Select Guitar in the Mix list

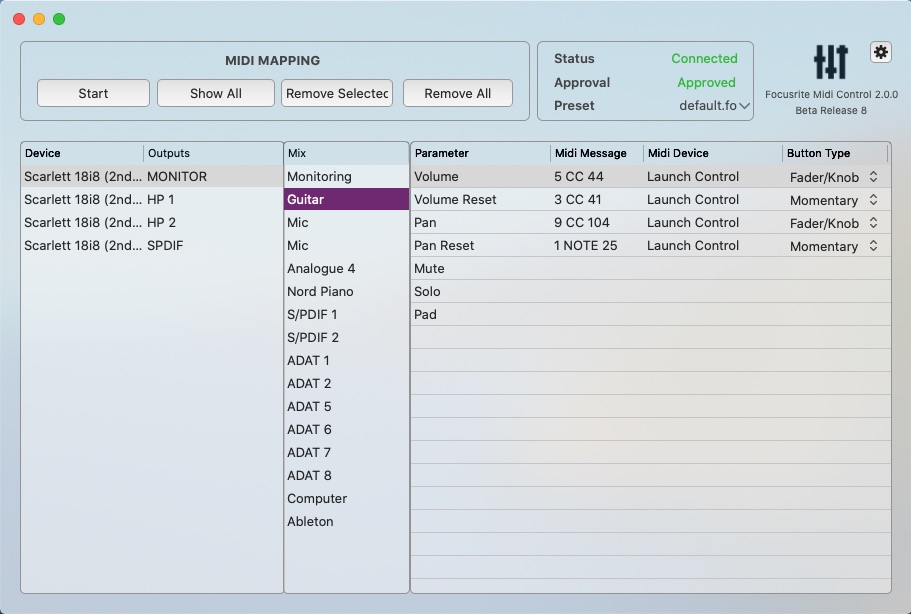(x=346, y=199)
